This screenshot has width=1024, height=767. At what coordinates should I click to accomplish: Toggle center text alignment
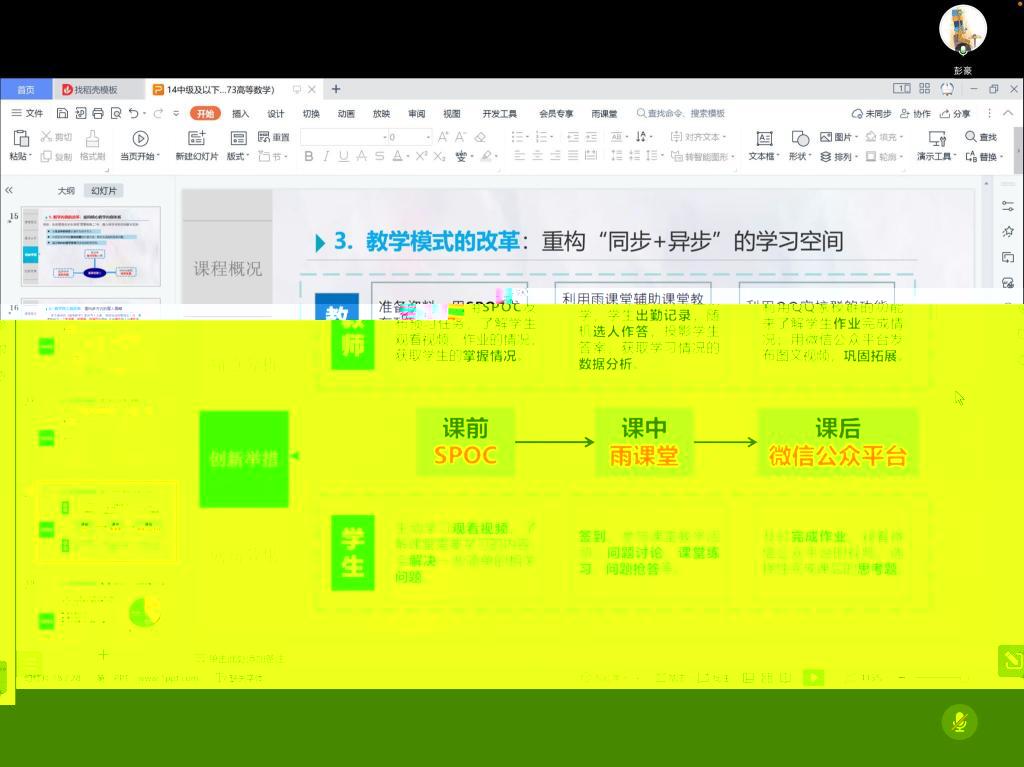[x=537, y=155]
